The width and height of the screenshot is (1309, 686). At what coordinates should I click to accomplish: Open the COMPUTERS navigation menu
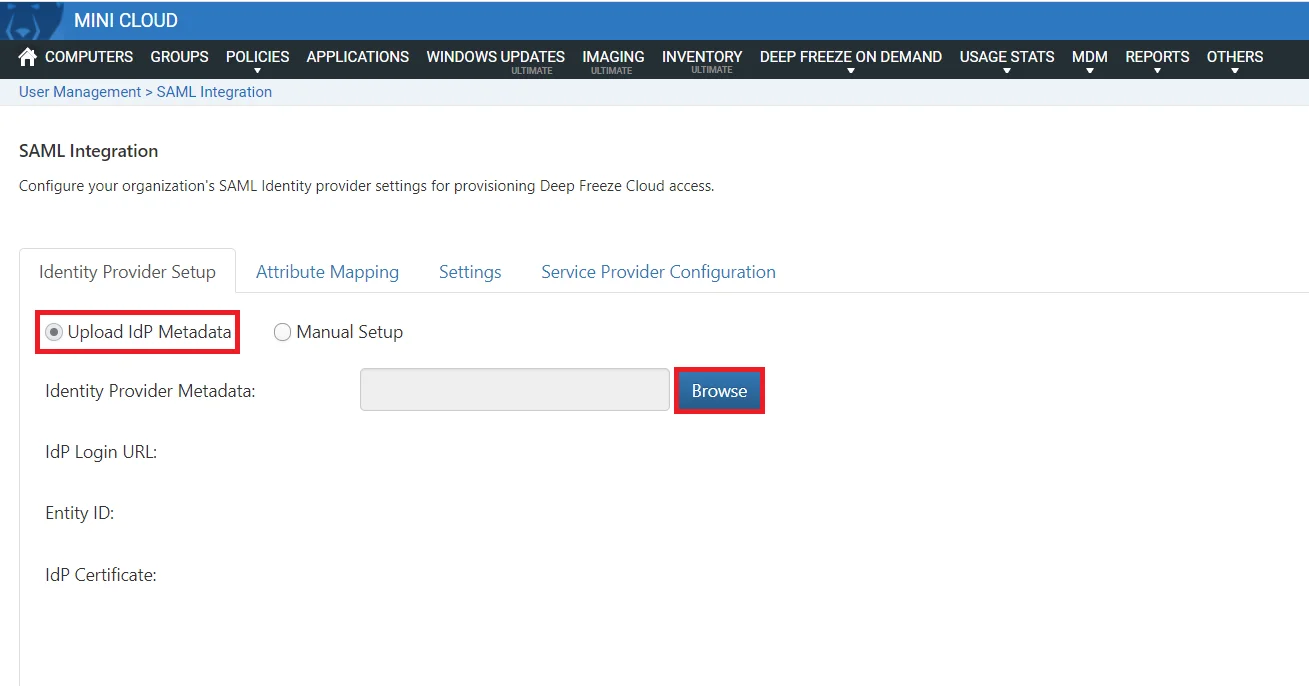88,57
